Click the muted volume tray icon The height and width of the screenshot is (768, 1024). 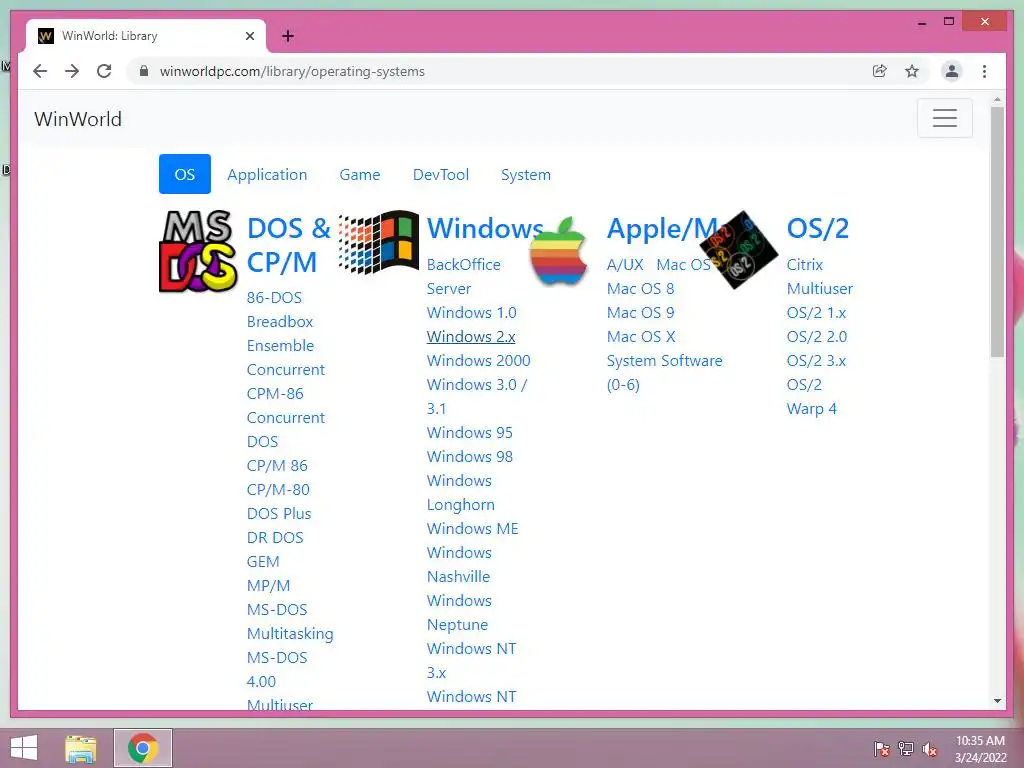click(929, 749)
